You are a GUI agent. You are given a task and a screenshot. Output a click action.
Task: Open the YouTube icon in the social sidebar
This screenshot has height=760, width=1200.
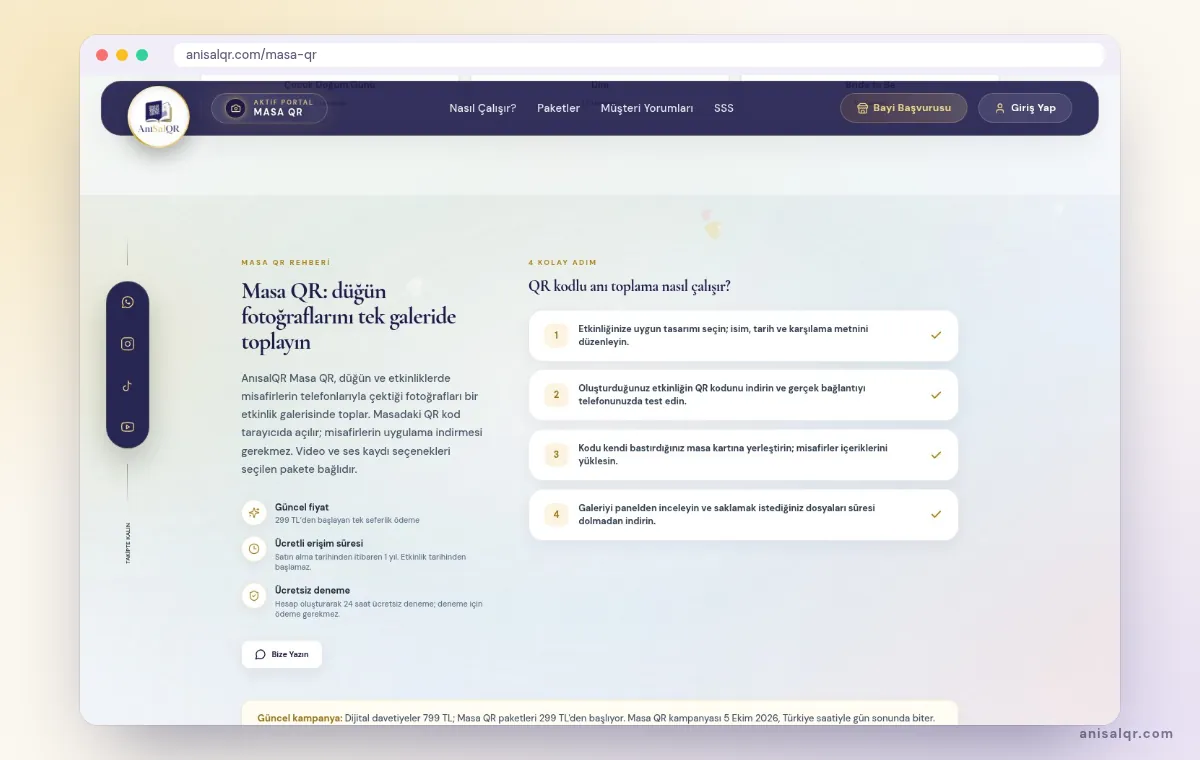tap(128, 427)
